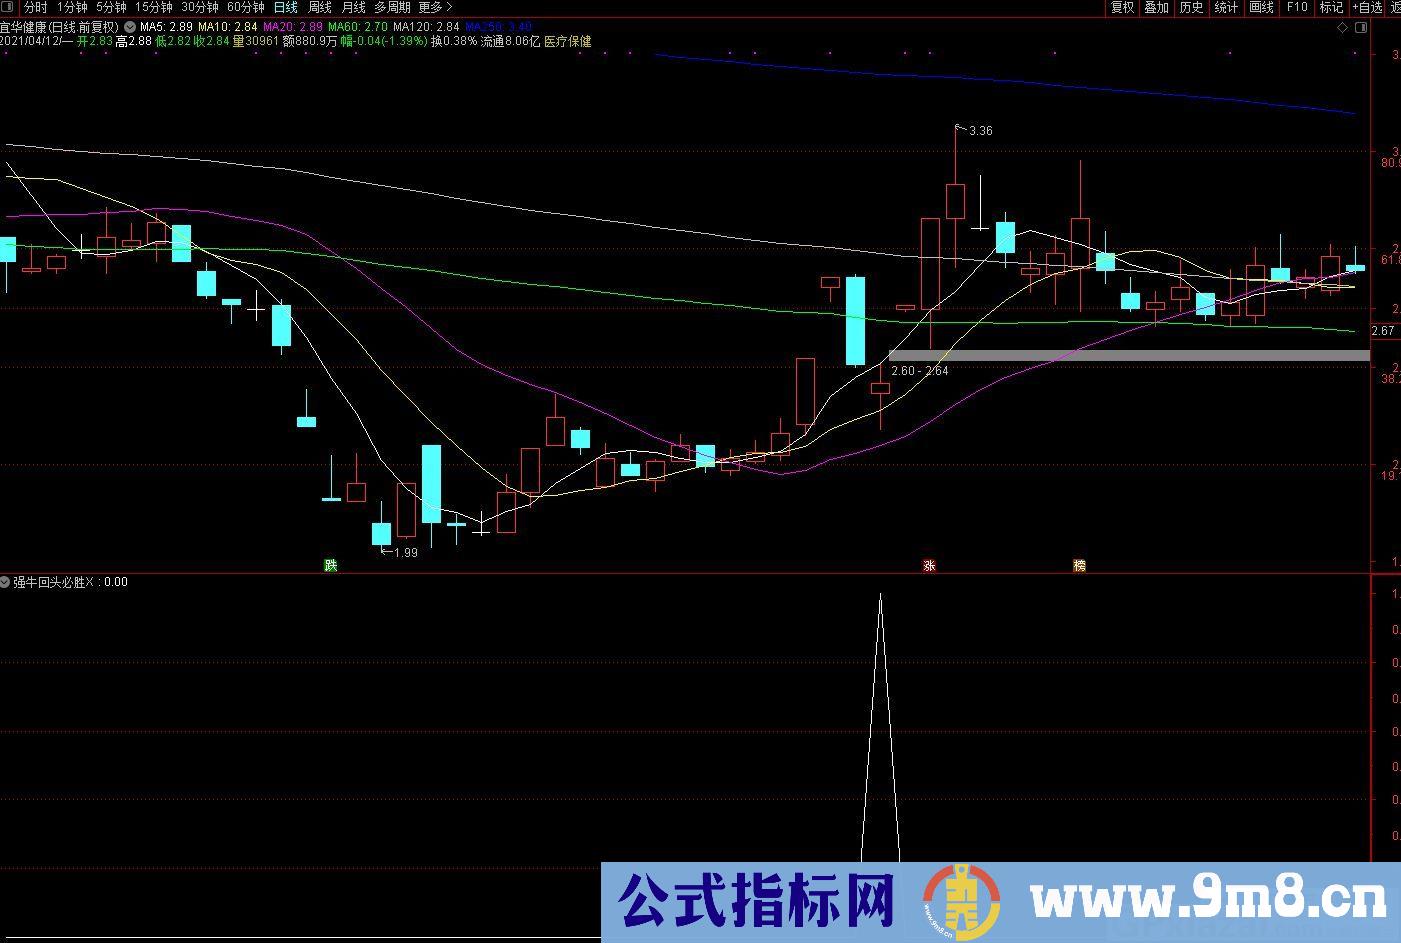Screen dimensions: 1401x943
Task: Activate the 画线 drawing tools
Action: pos(1261,7)
